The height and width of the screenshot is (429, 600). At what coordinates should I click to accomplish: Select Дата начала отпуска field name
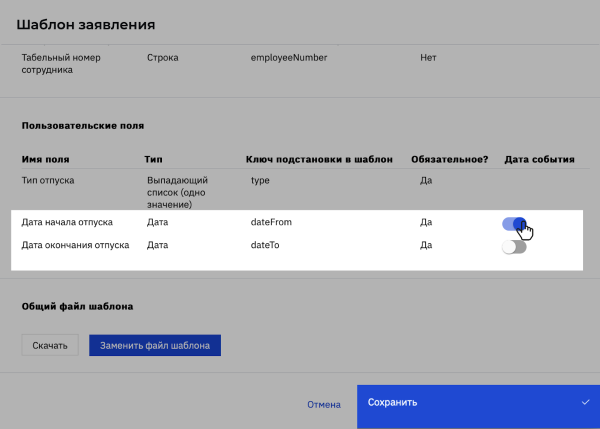click(x=67, y=222)
